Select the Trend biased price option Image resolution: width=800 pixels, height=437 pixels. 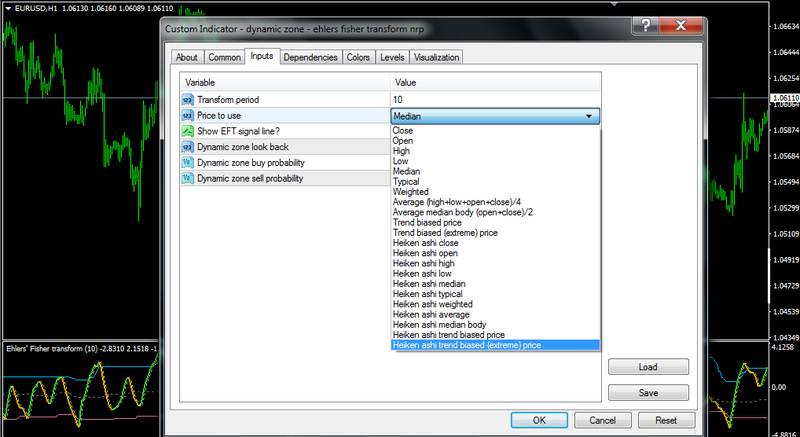[495, 222]
